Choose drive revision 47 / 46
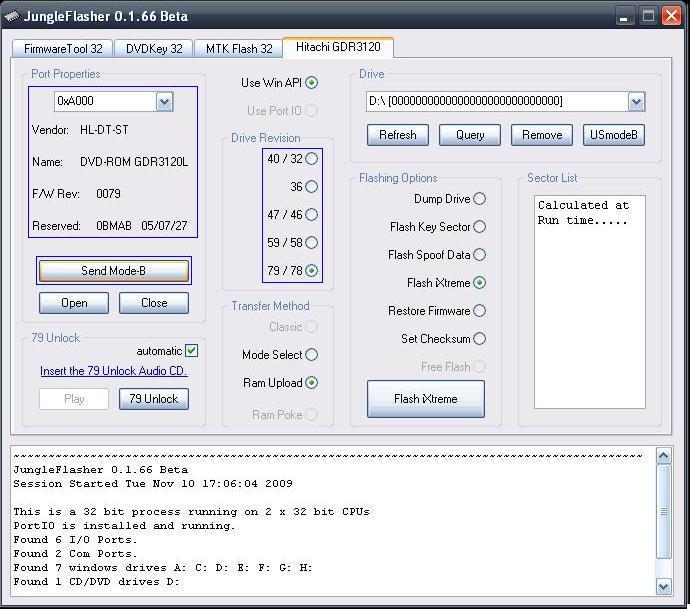This screenshot has height=609, width=690. pyautogui.click(x=312, y=215)
